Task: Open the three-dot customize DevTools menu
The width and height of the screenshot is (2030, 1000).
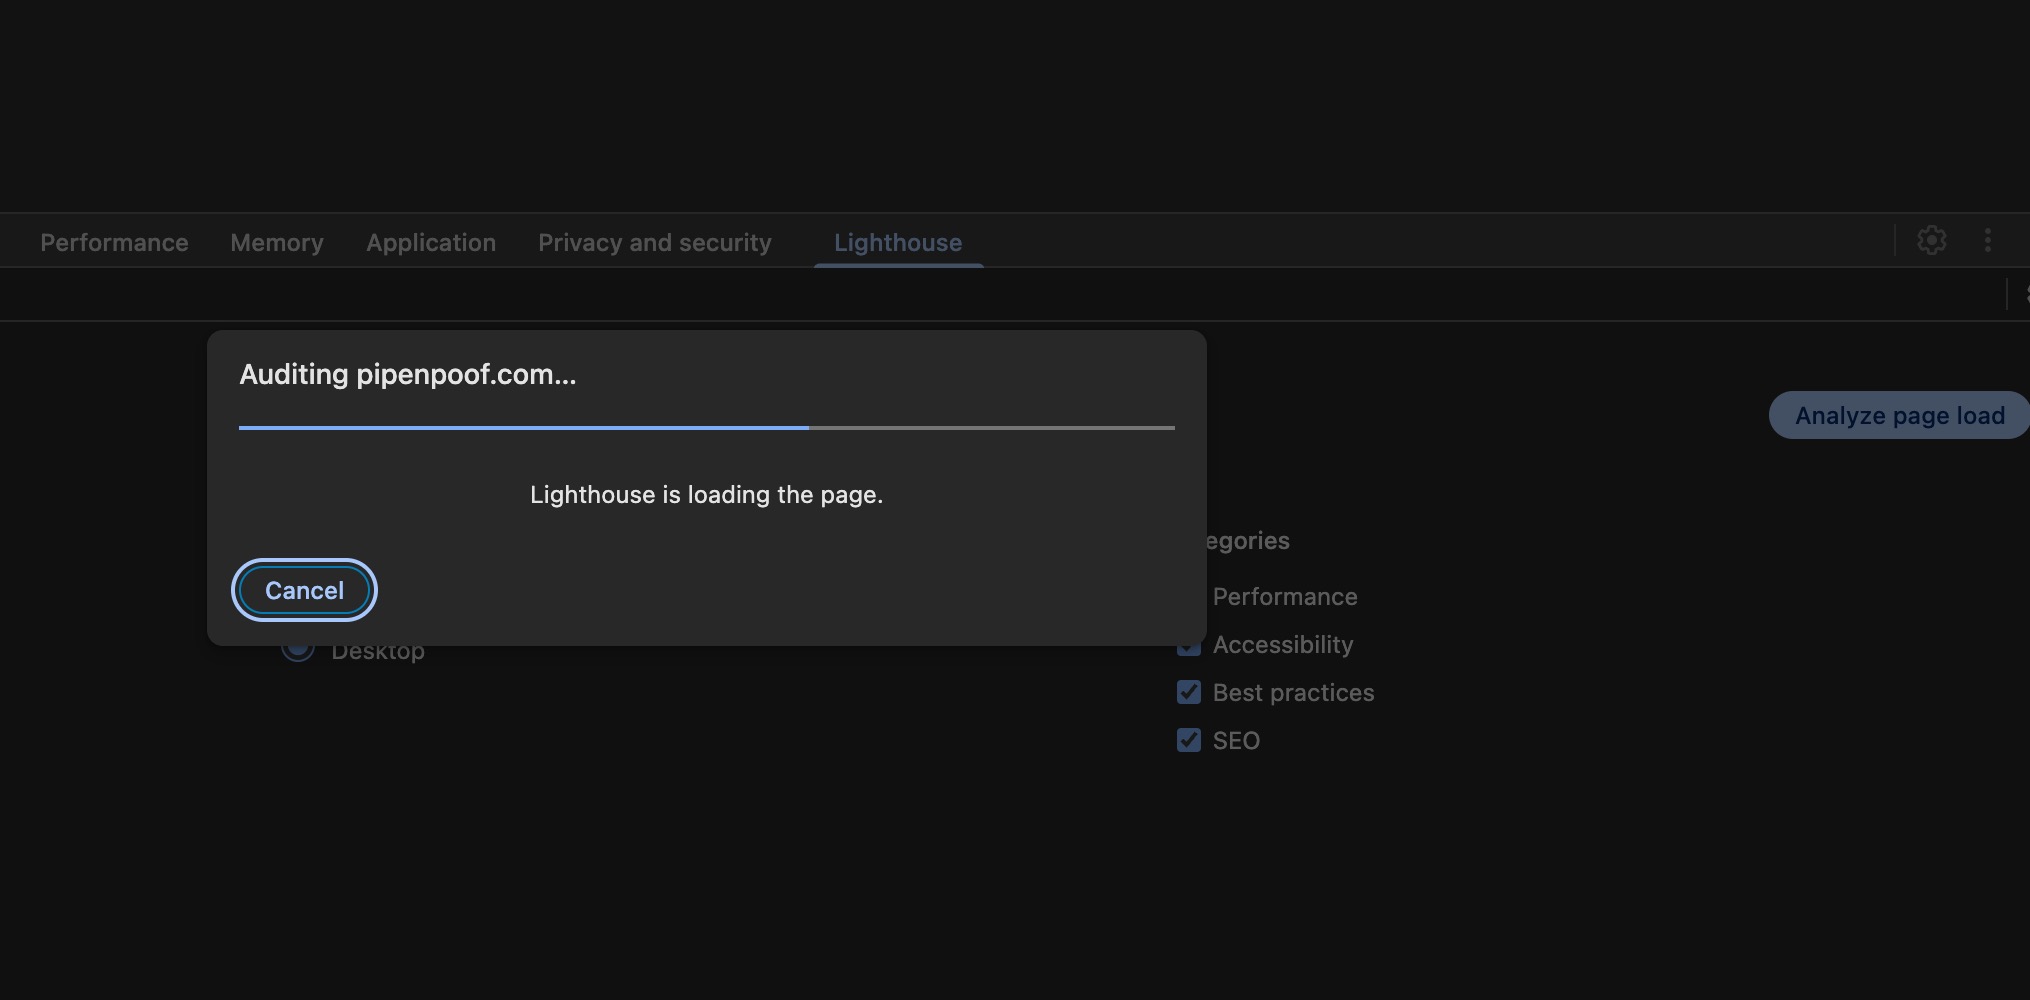Action: pyautogui.click(x=1987, y=240)
